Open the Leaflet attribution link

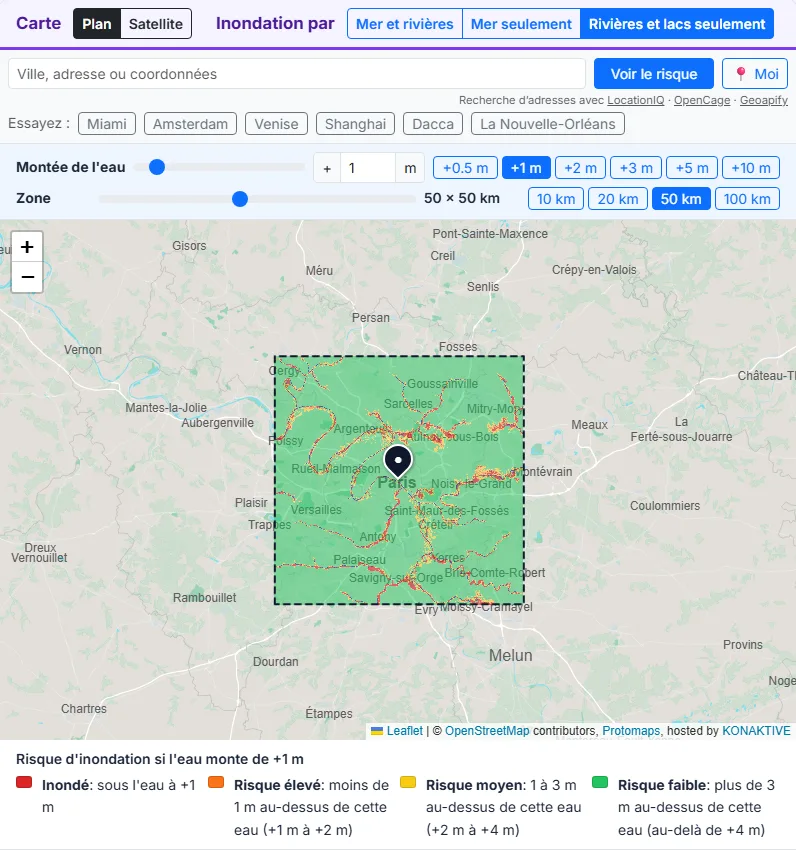click(404, 730)
